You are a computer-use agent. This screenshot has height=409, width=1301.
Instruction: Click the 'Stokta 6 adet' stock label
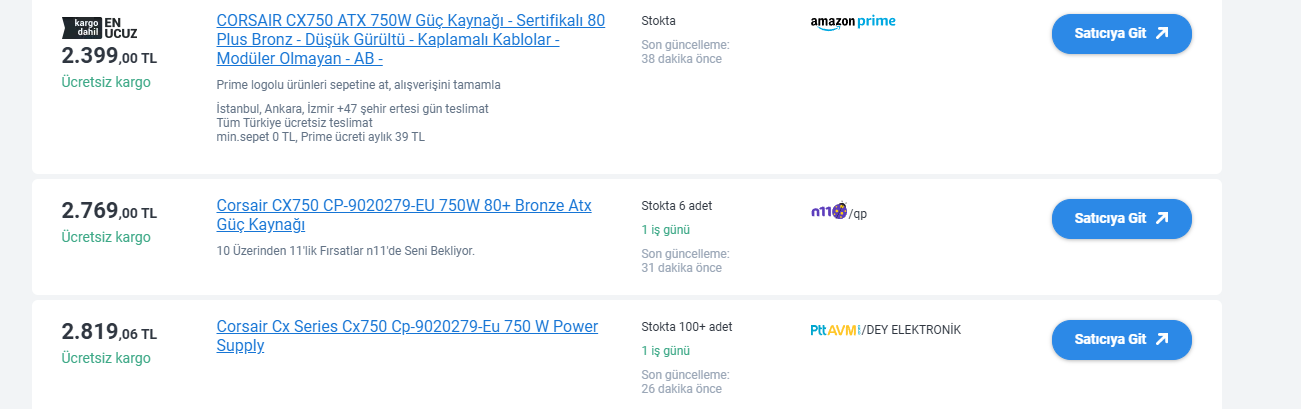tap(676, 206)
